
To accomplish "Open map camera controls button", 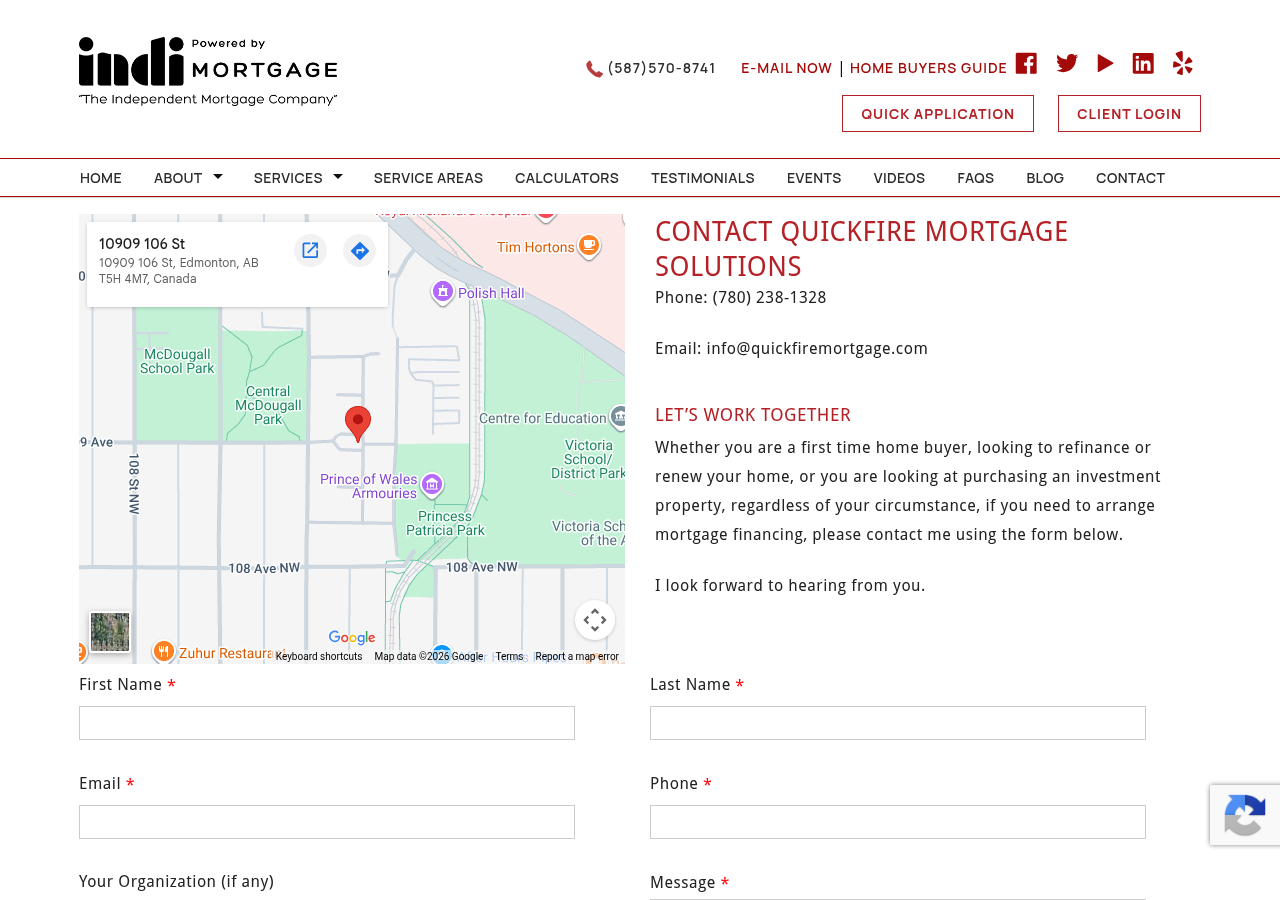I will click(595, 620).
